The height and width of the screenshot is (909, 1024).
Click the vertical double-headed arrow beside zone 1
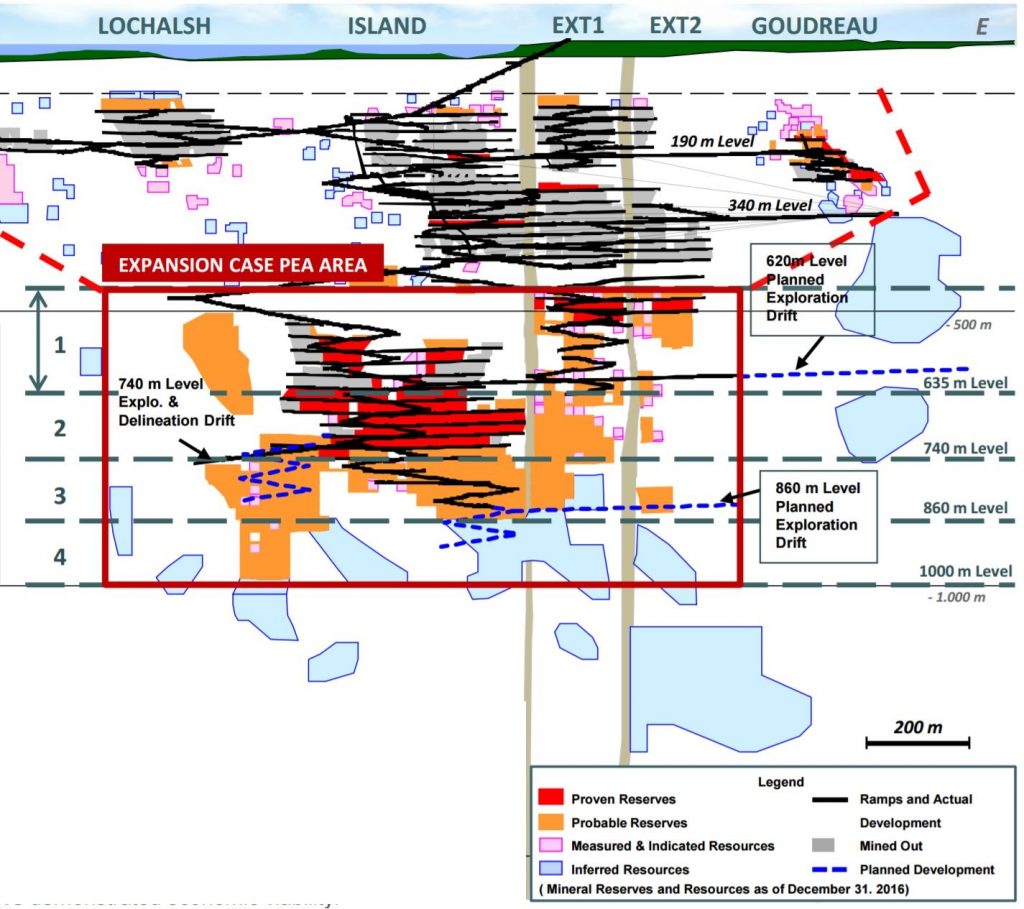[x=37, y=340]
